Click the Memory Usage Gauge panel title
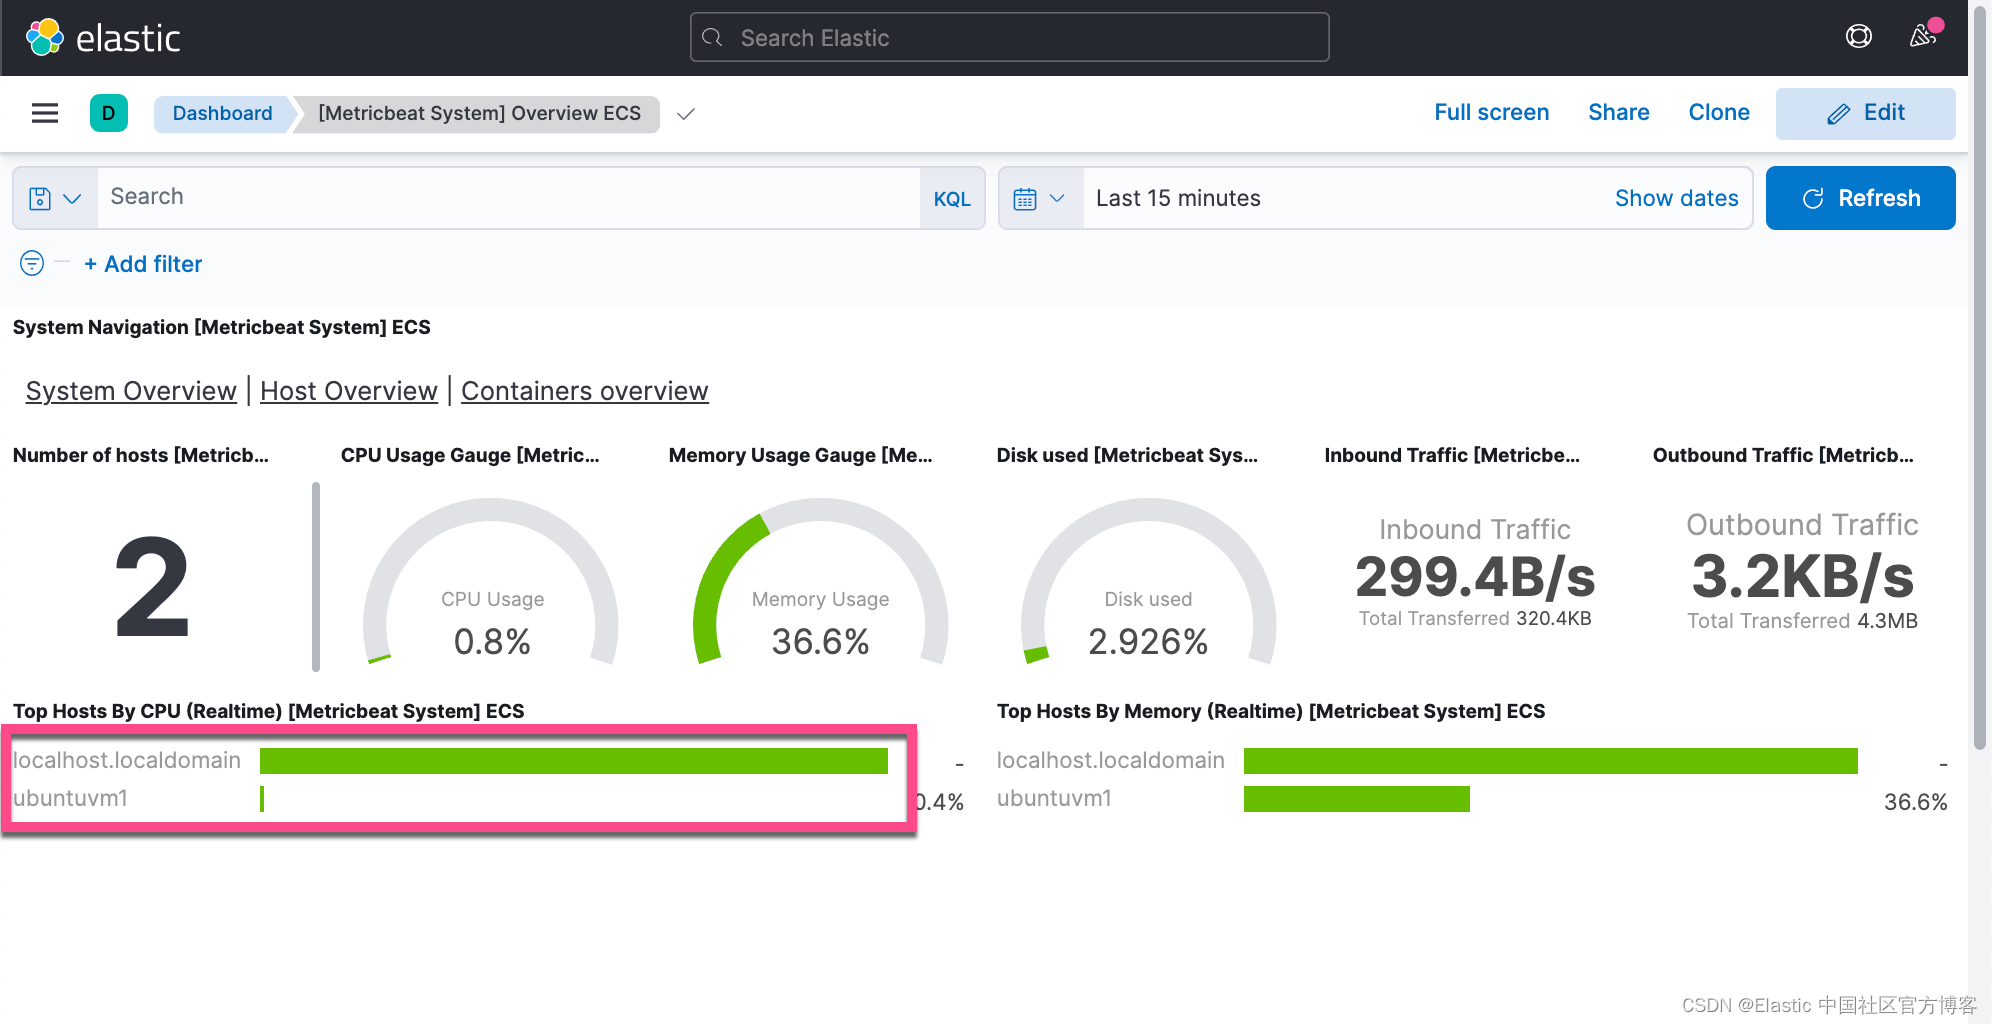 point(800,455)
